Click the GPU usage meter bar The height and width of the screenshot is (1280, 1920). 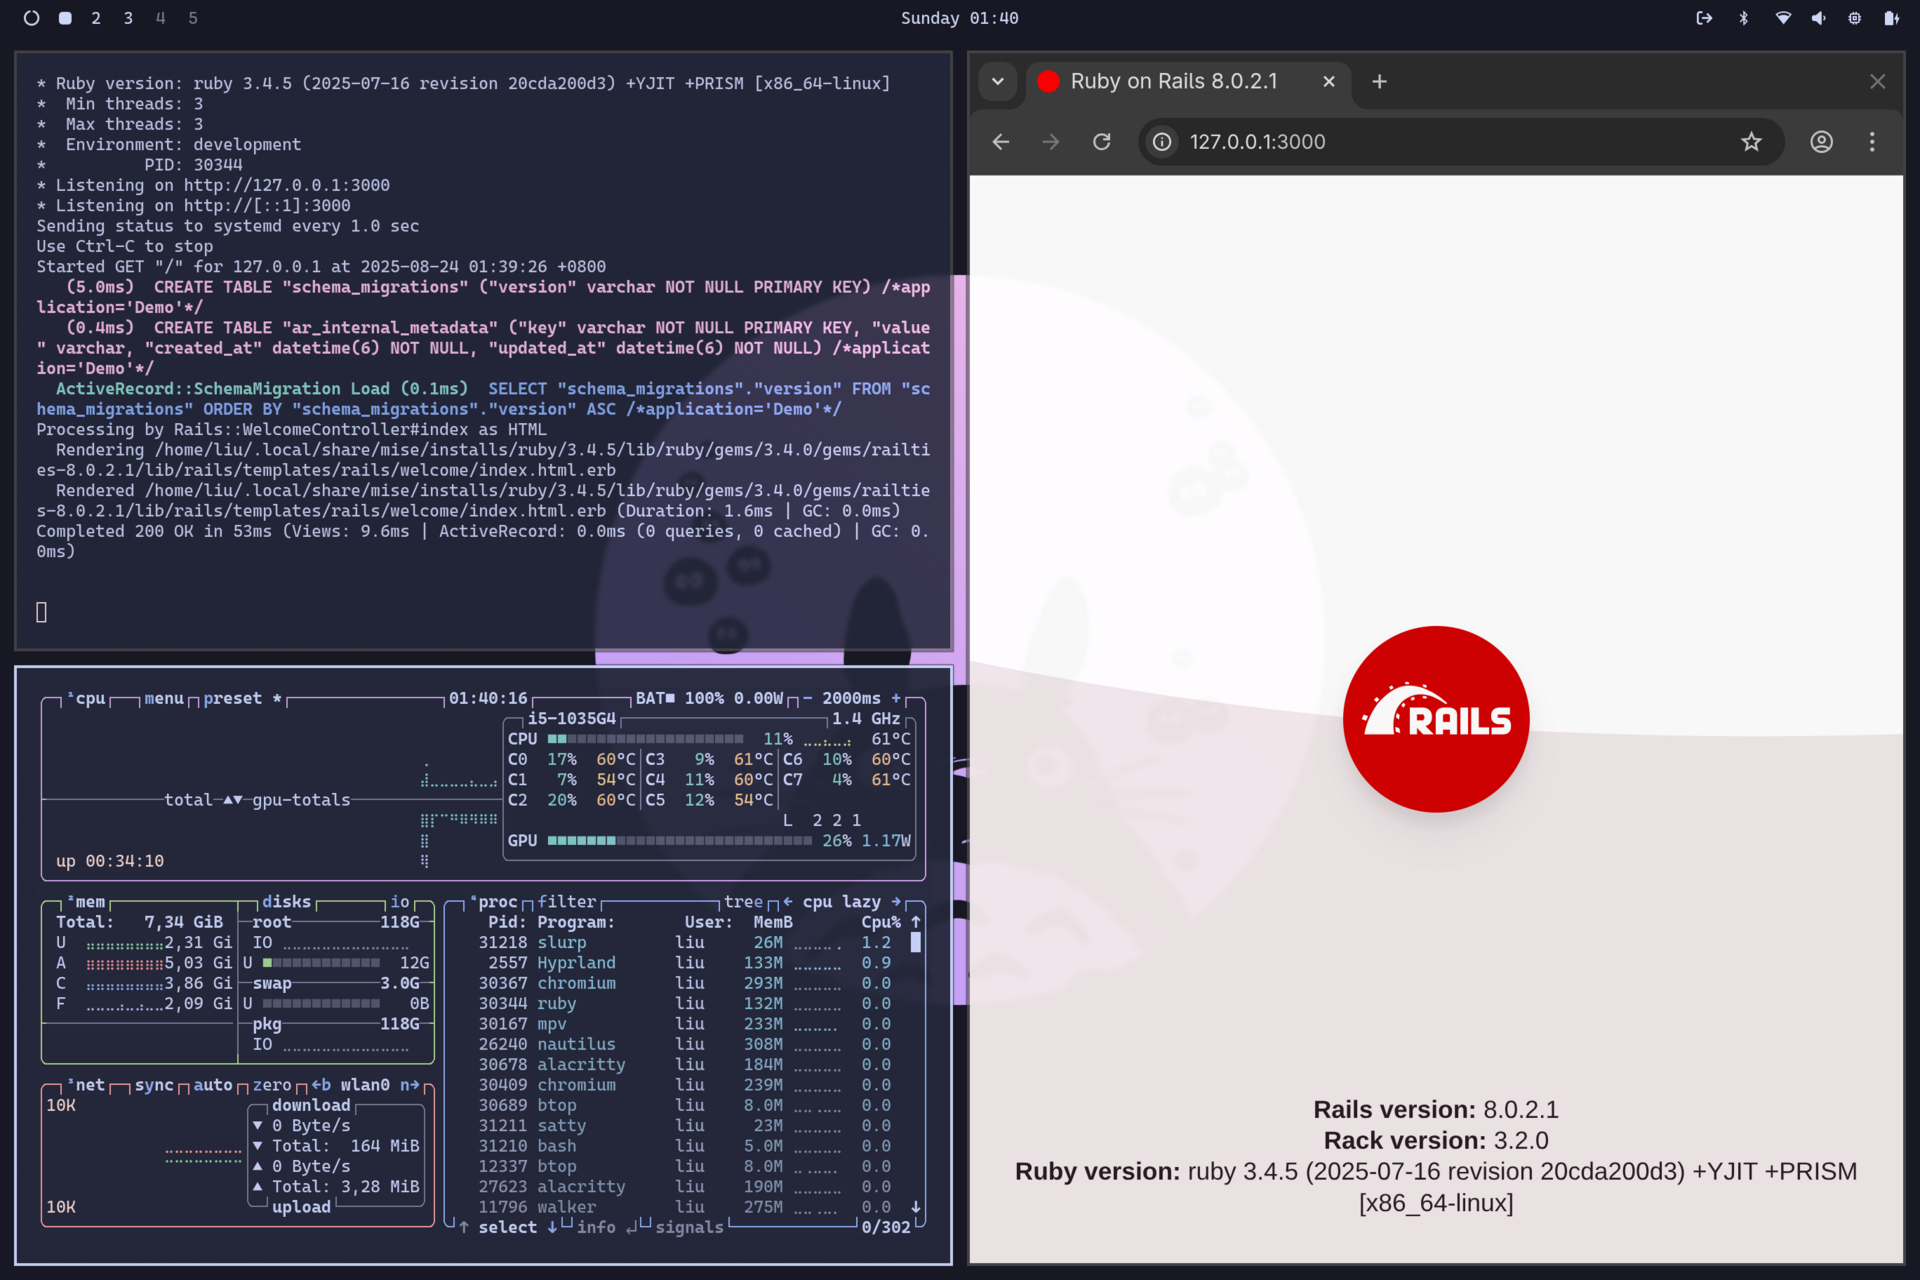tap(680, 841)
